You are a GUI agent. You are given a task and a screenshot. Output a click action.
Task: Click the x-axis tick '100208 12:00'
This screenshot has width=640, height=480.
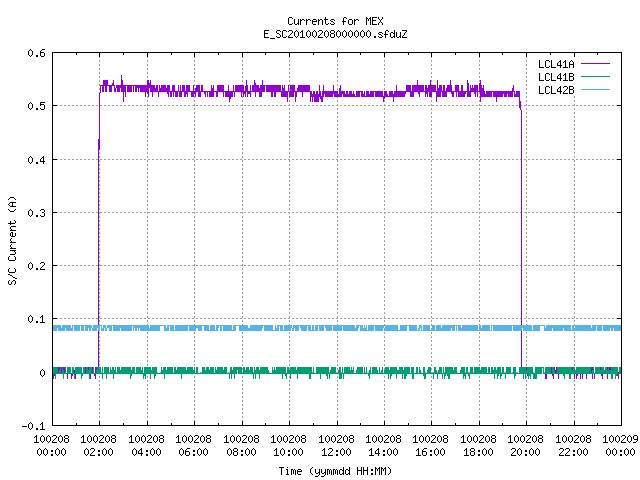336,445
